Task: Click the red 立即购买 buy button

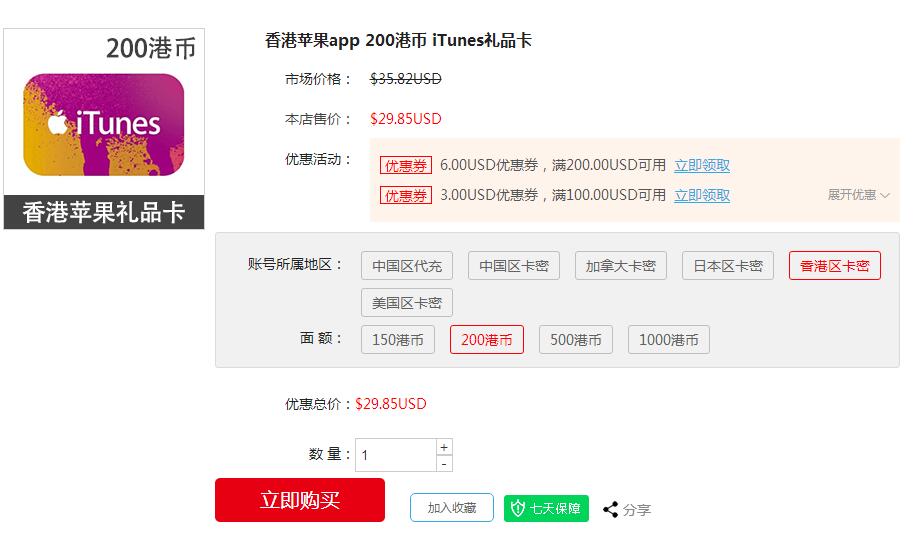Action: (x=299, y=500)
